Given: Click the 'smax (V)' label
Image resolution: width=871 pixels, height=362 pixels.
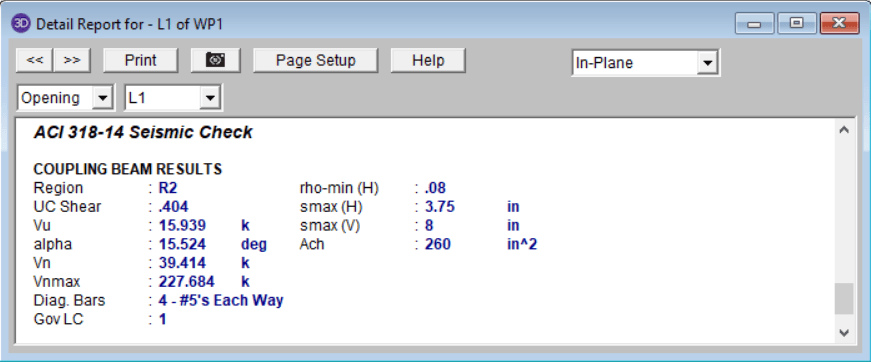Looking at the screenshot, I should click(329, 225).
